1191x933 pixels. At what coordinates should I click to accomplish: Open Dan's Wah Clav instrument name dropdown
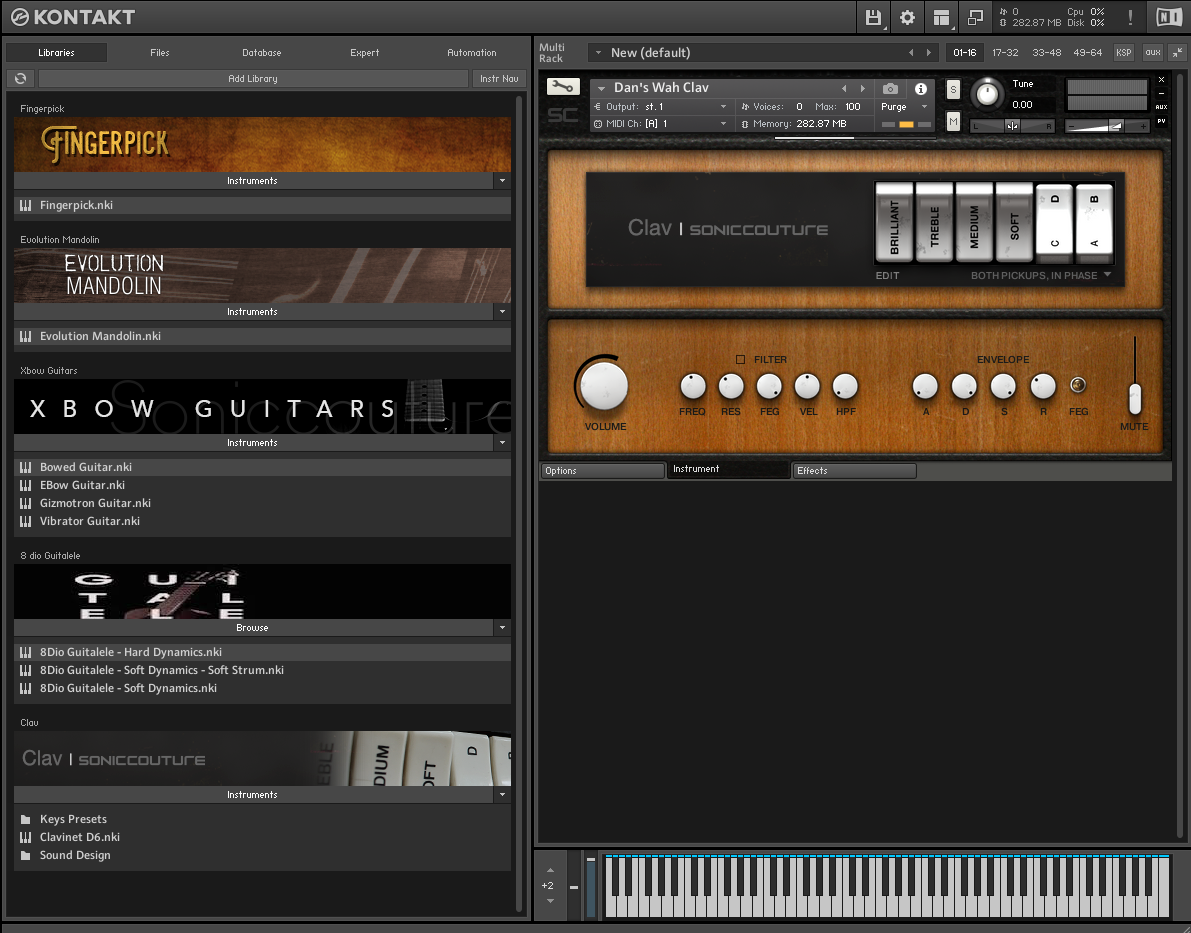[602, 88]
